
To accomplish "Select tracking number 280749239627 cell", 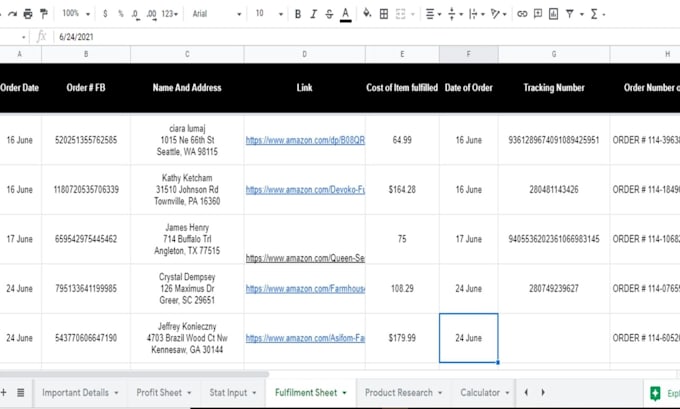I will pos(554,288).
